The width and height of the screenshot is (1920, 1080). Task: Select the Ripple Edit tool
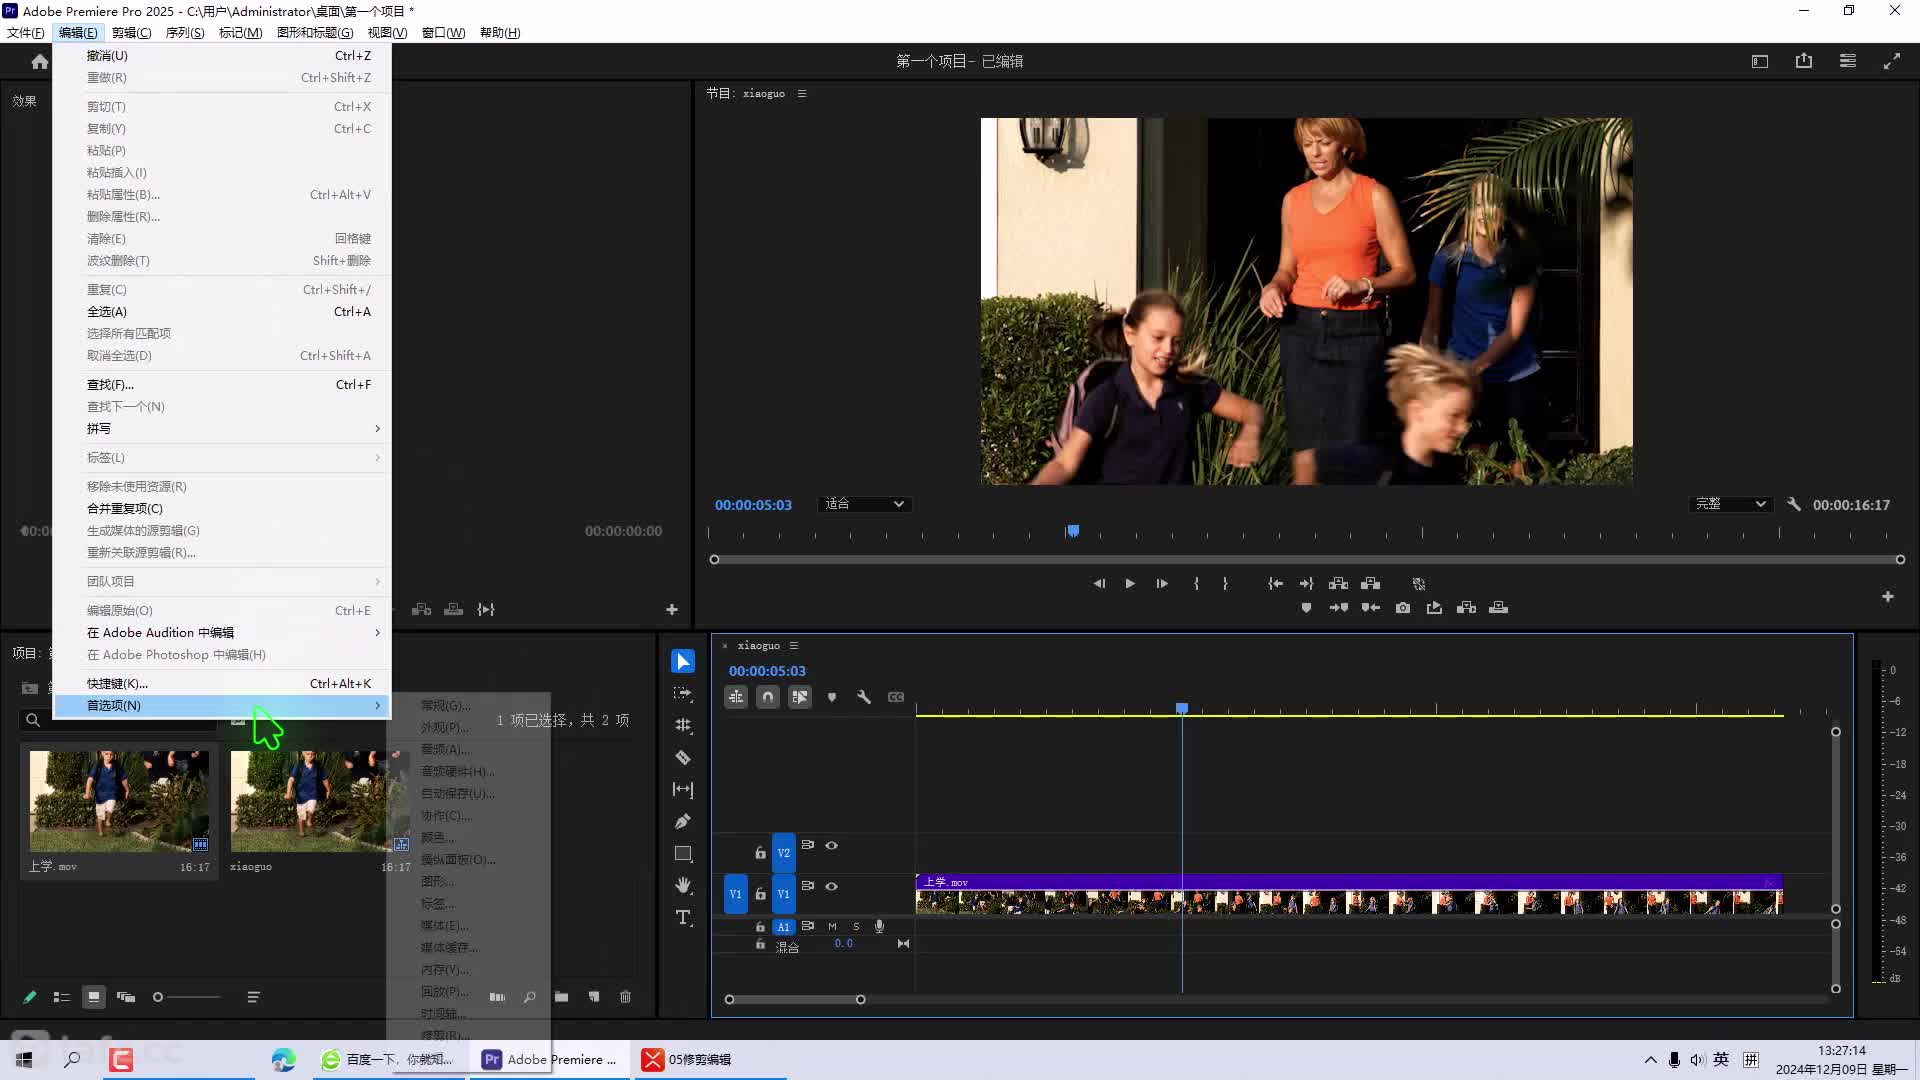point(683,725)
